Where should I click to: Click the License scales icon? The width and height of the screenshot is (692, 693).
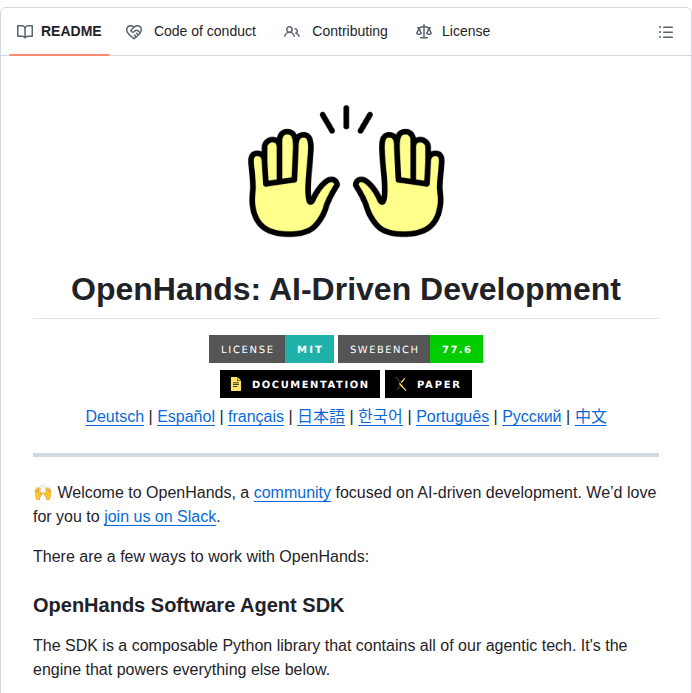click(x=424, y=32)
